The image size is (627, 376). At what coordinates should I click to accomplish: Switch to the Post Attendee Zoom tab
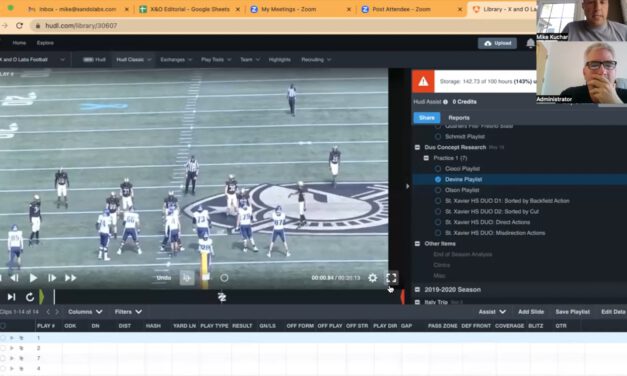pyautogui.click(x=412, y=9)
